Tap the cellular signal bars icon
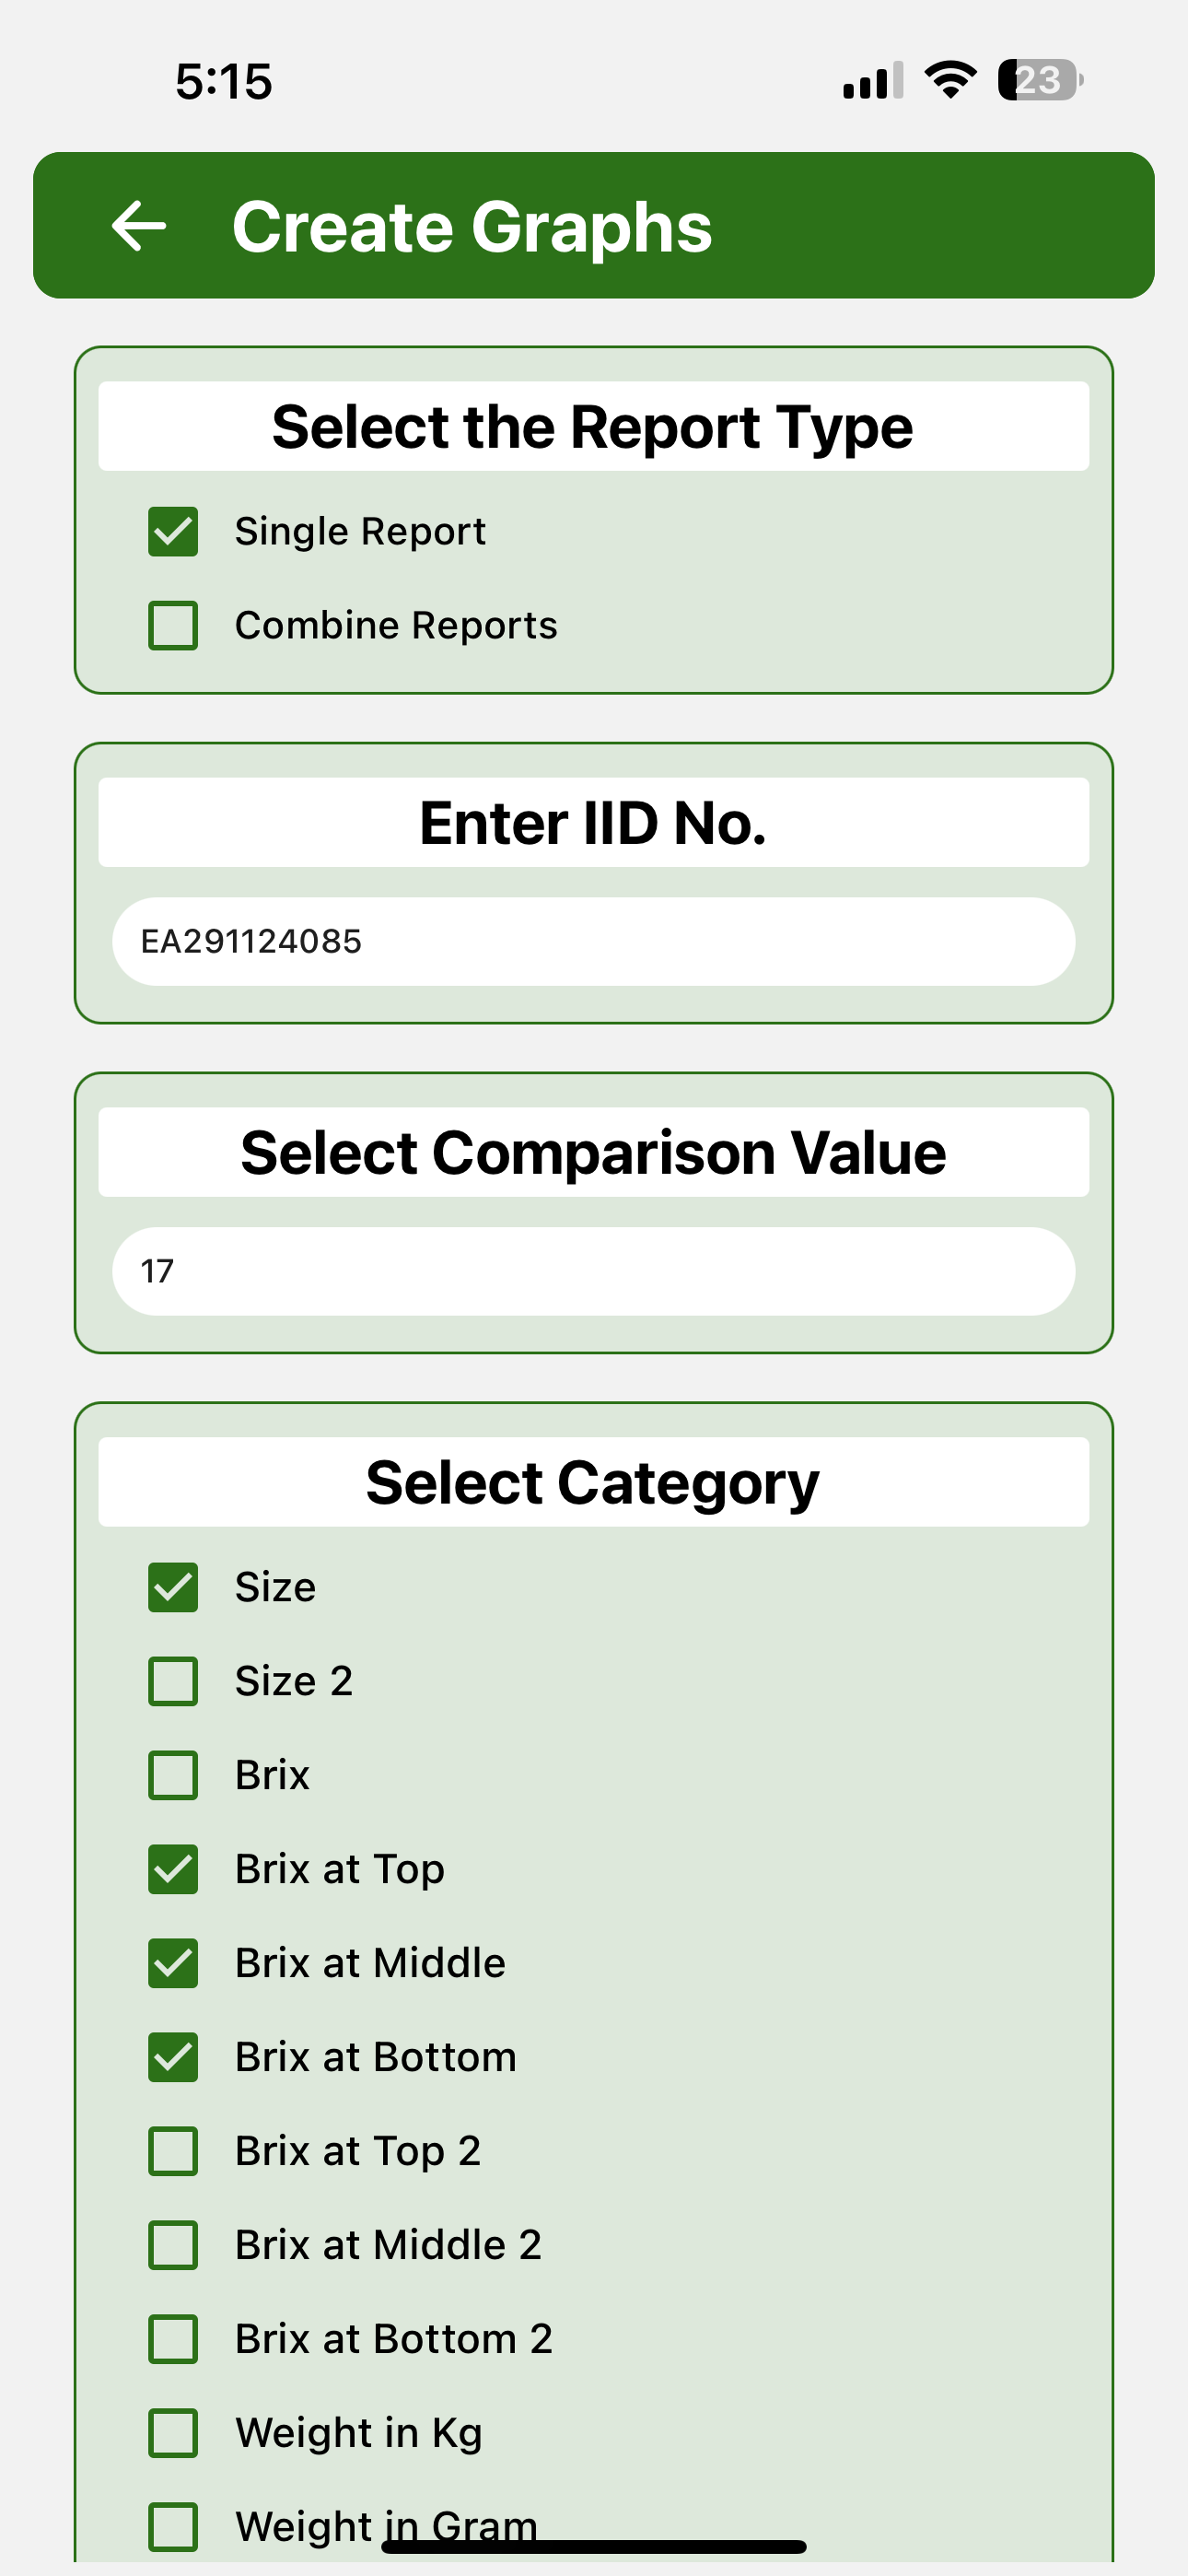Screen dimensions: 1188x2576 coord(873,80)
